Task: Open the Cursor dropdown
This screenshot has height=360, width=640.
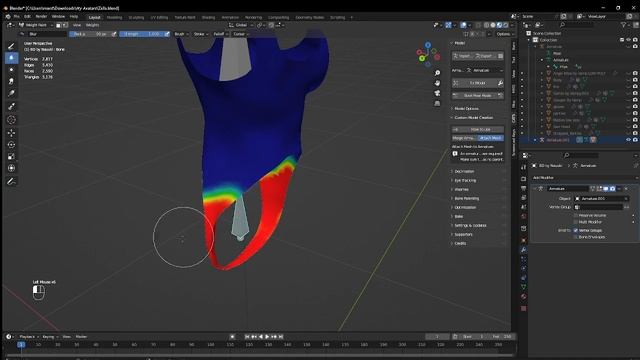Action: (x=240, y=34)
